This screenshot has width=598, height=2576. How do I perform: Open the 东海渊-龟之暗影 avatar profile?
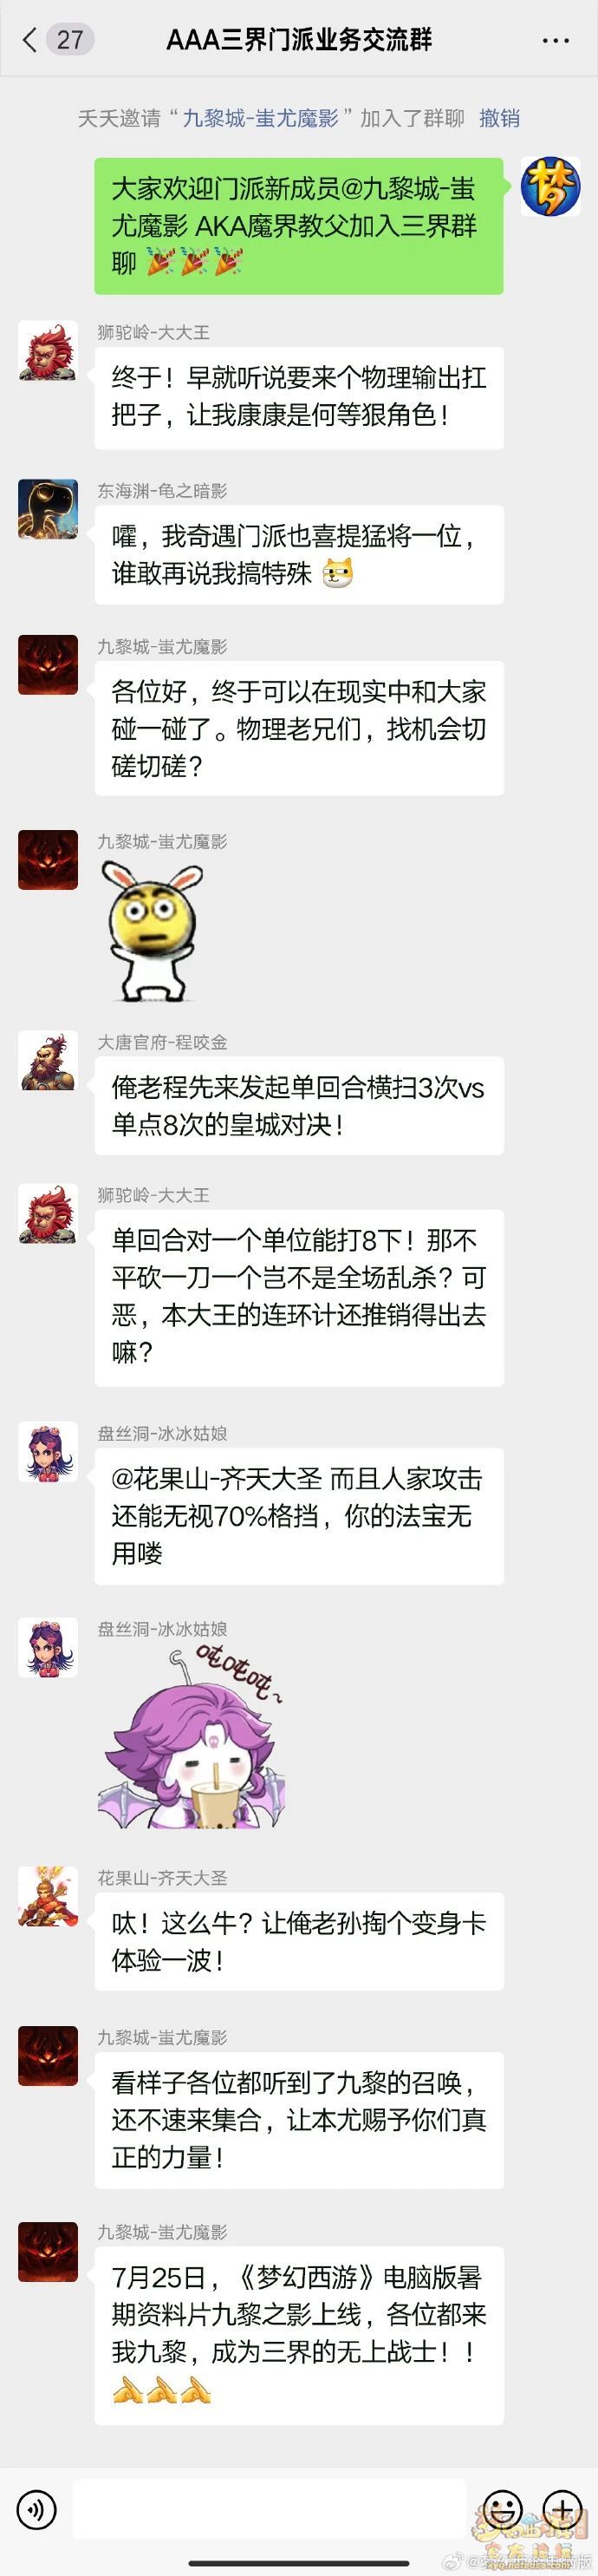point(48,509)
